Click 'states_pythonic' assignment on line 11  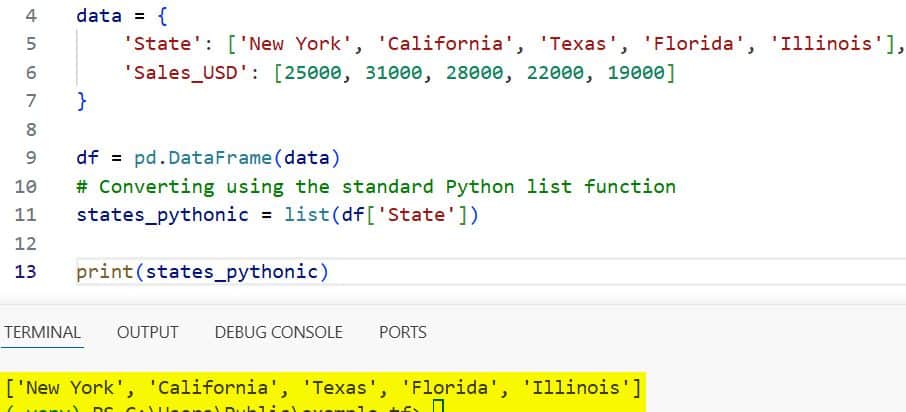162,215
